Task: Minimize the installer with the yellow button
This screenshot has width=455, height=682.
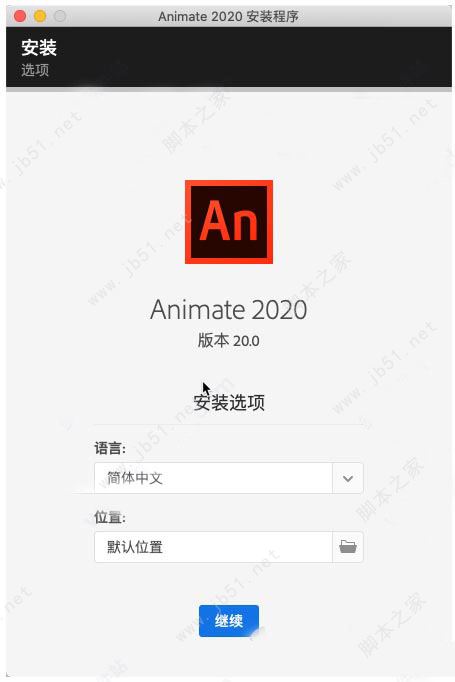Action: point(40,17)
